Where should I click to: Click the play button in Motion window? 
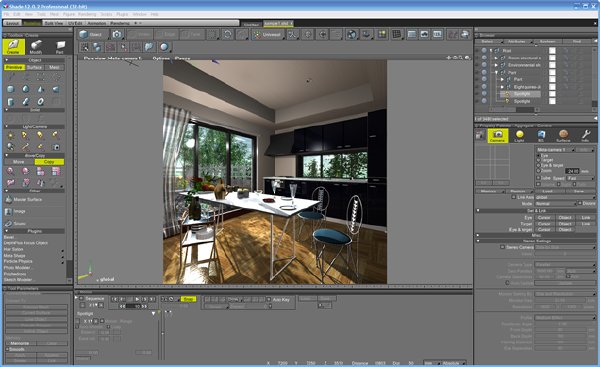tap(137, 299)
